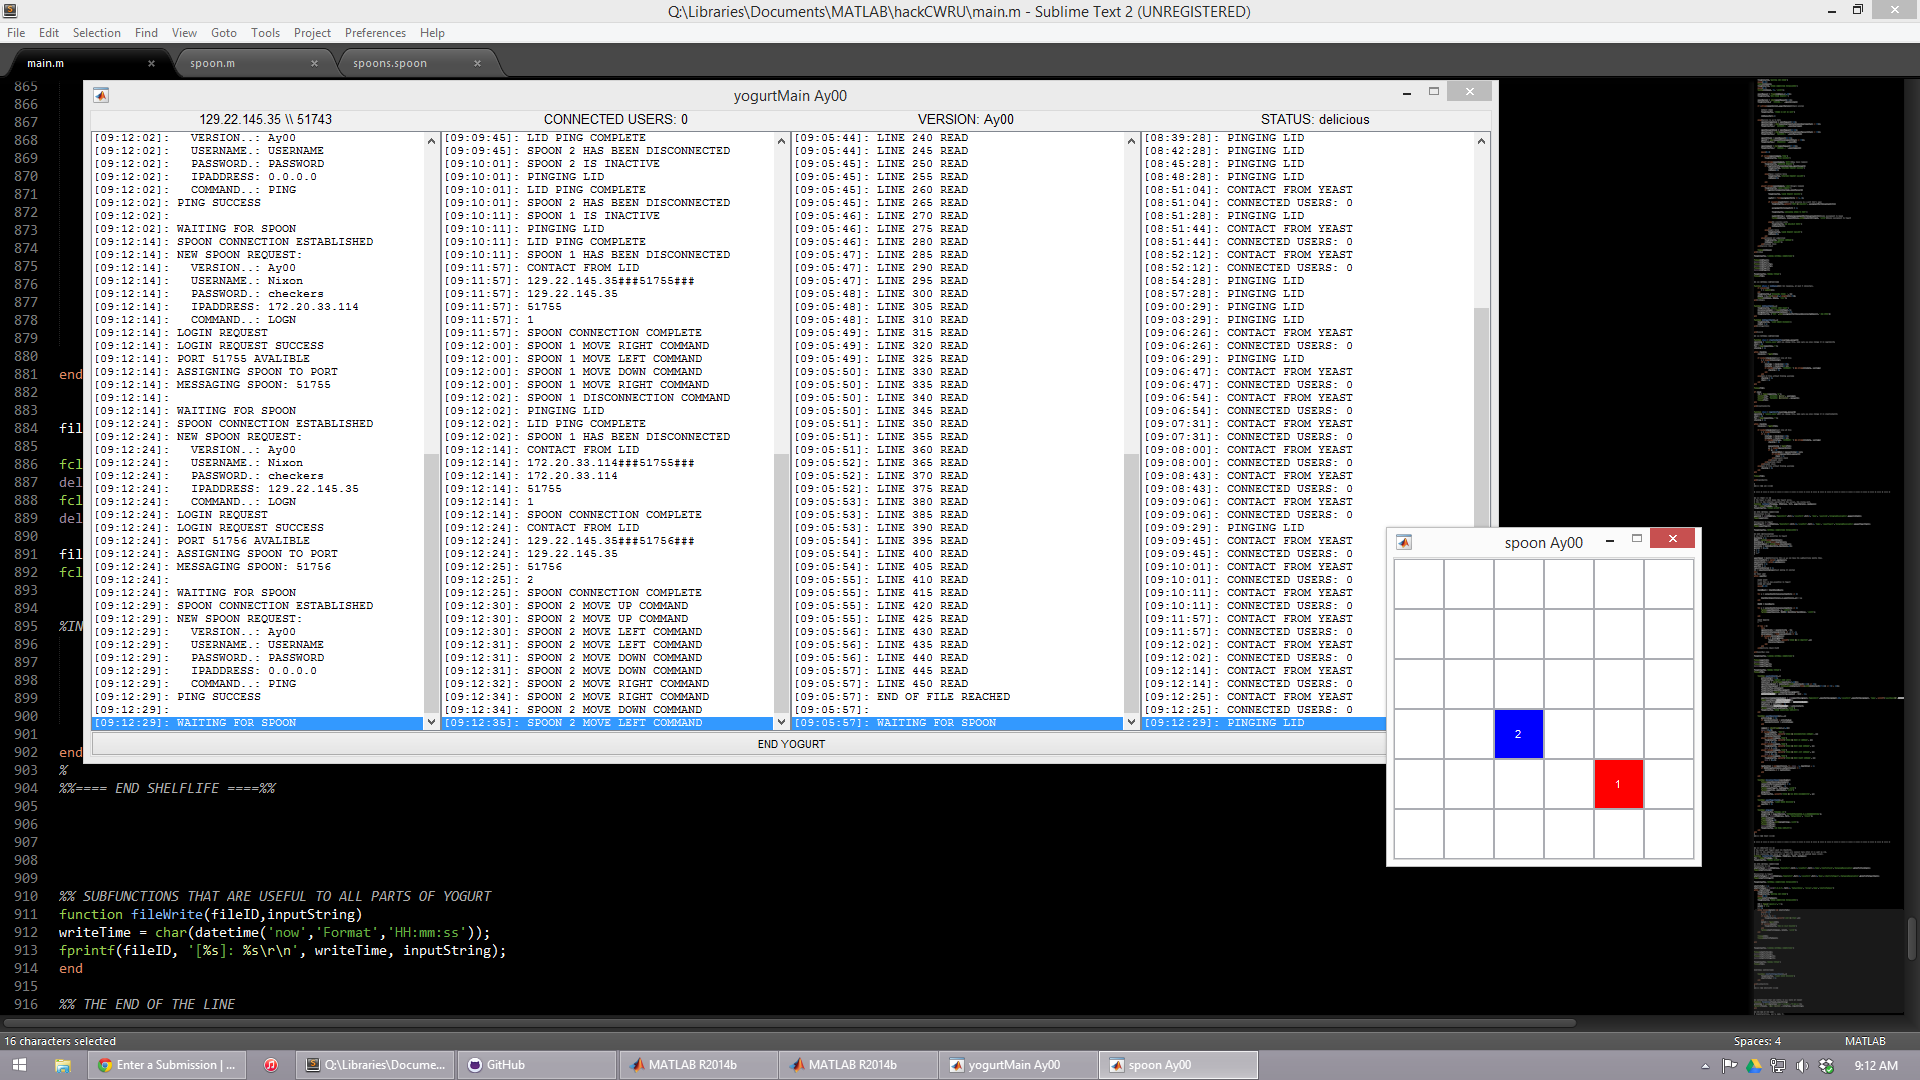
Task: Open Chrome Enter a Submission window
Action: click(x=167, y=1065)
